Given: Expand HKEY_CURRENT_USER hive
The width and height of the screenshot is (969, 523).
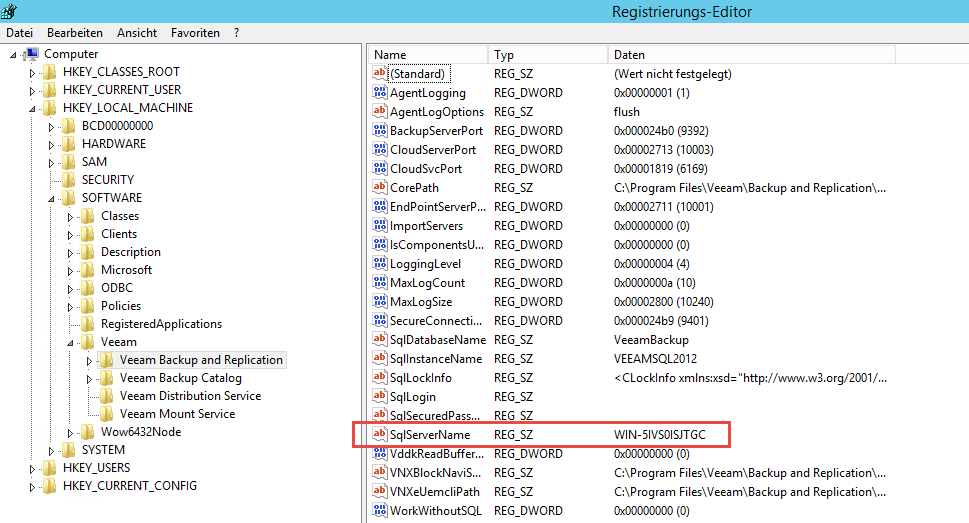Looking at the screenshot, I should coord(32,91).
